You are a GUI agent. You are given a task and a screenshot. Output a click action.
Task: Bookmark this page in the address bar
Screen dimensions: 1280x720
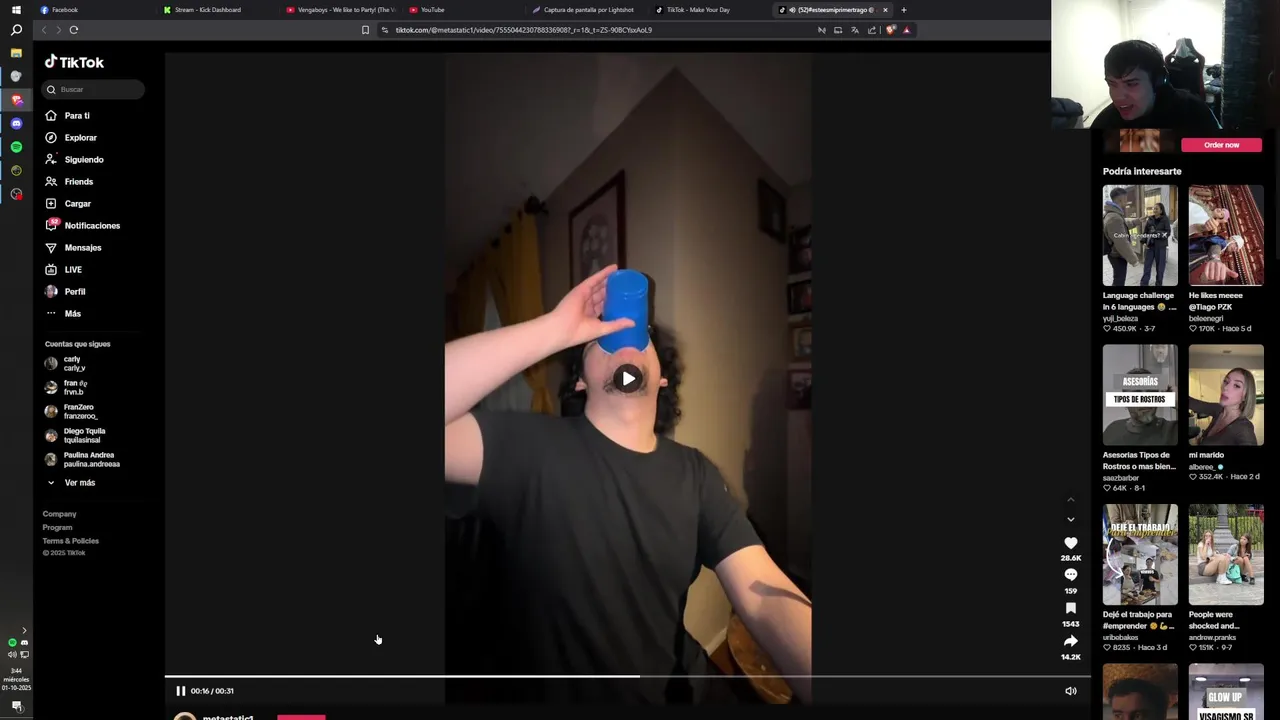(365, 30)
